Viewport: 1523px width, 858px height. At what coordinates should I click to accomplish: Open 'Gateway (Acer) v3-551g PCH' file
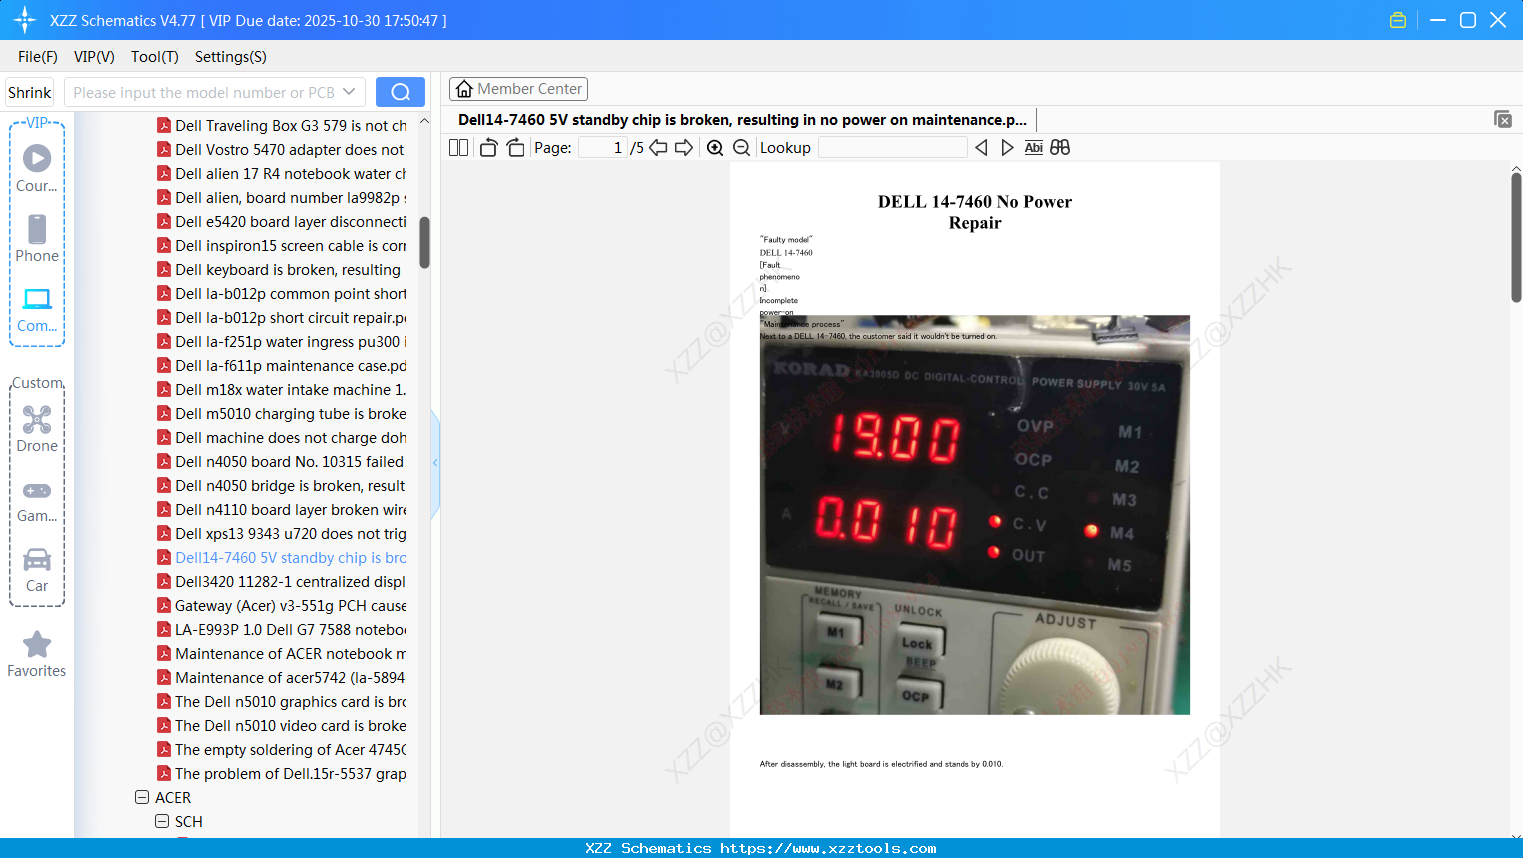tap(282, 605)
